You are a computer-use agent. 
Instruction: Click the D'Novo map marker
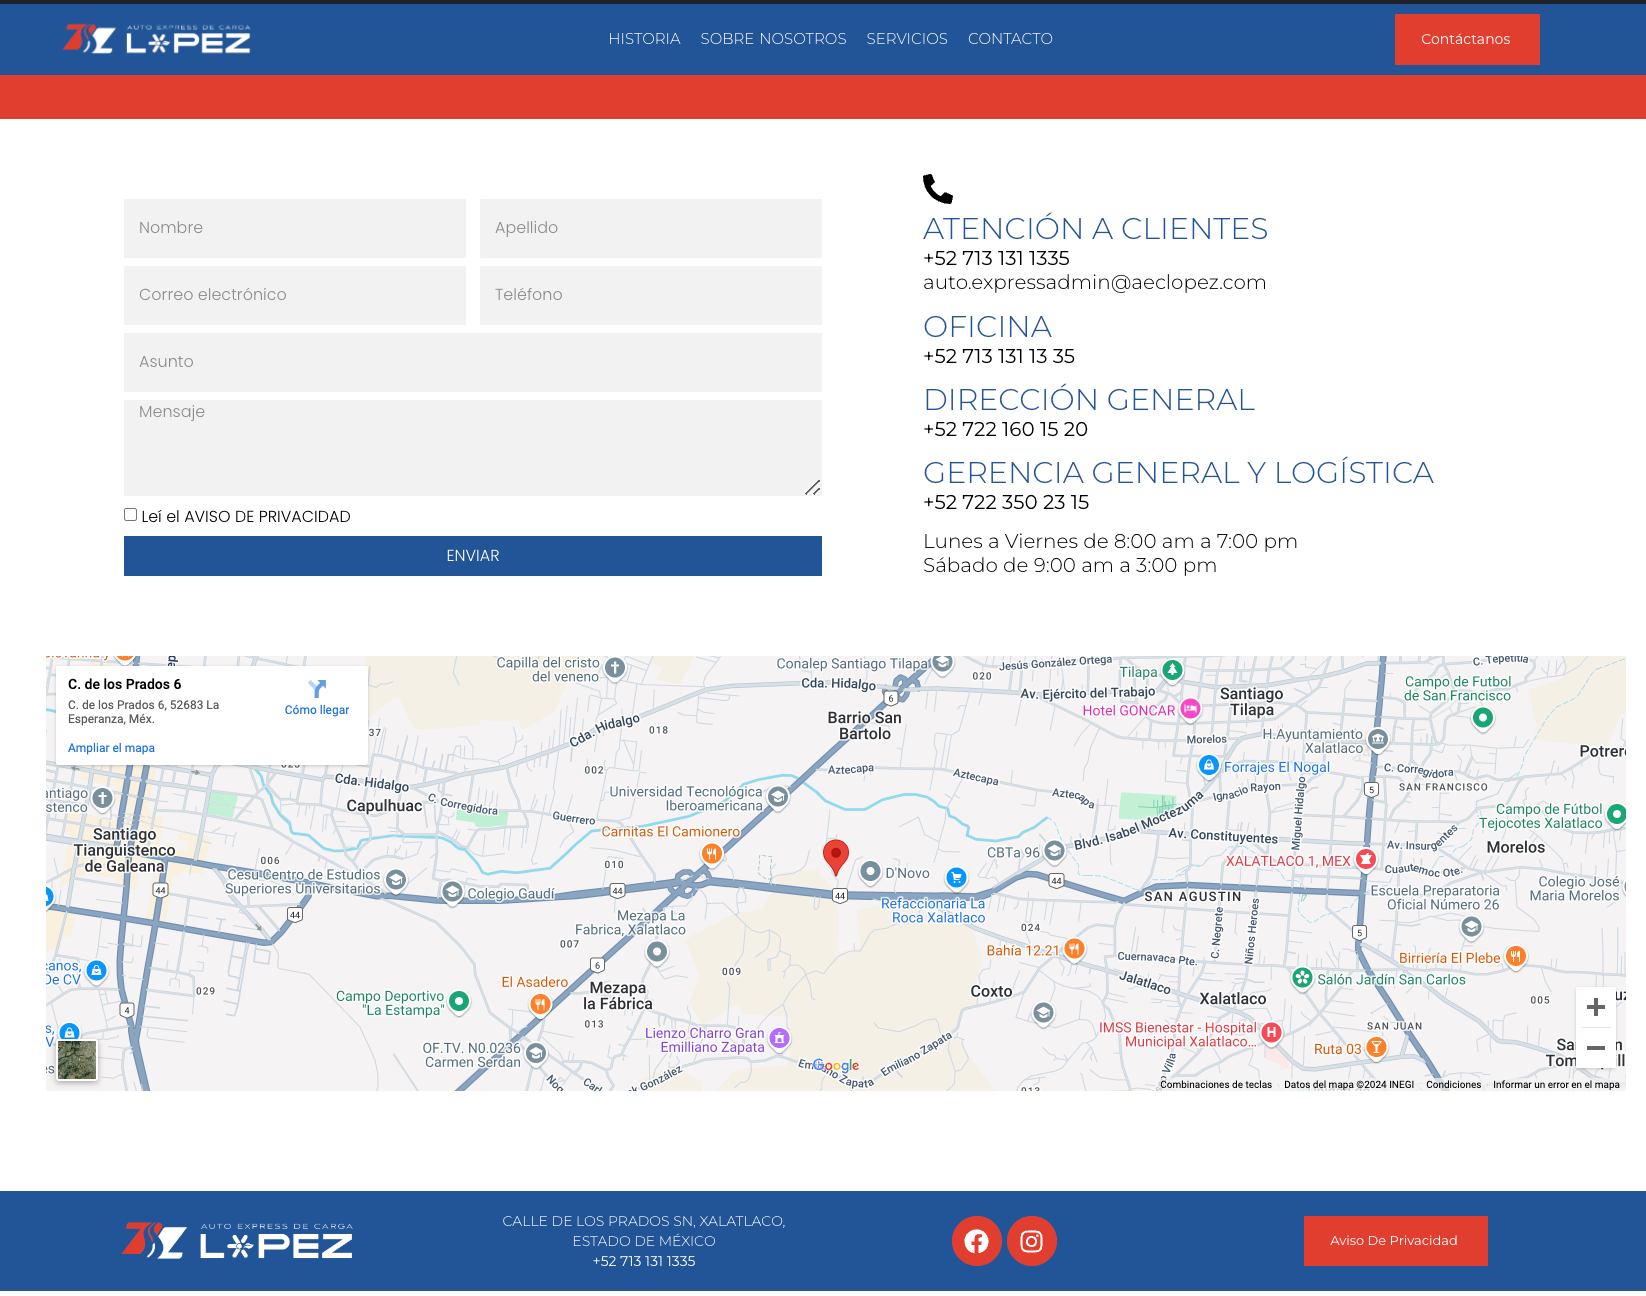(x=871, y=872)
